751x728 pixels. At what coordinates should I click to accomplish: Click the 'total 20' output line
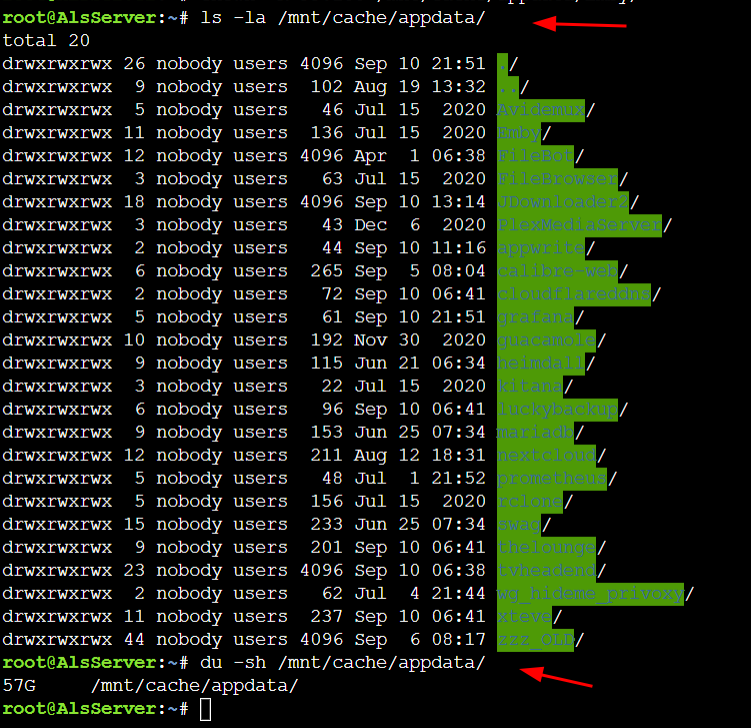[x=46, y=40]
